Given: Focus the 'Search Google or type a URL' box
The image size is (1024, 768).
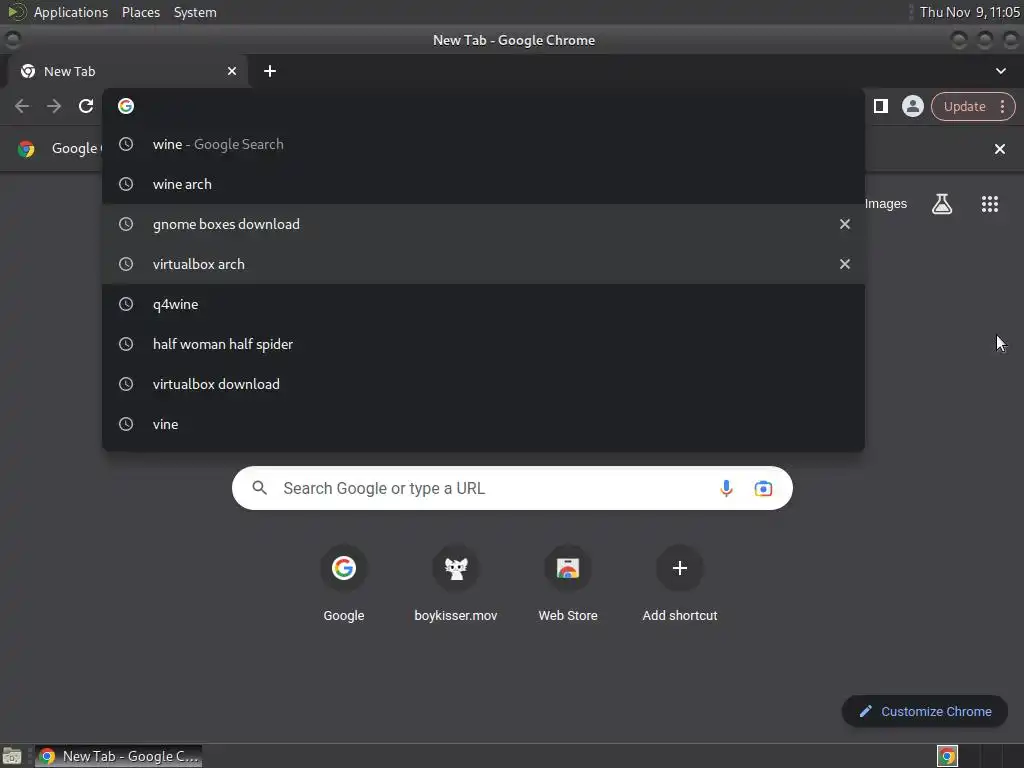Looking at the screenshot, I should click(512, 488).
